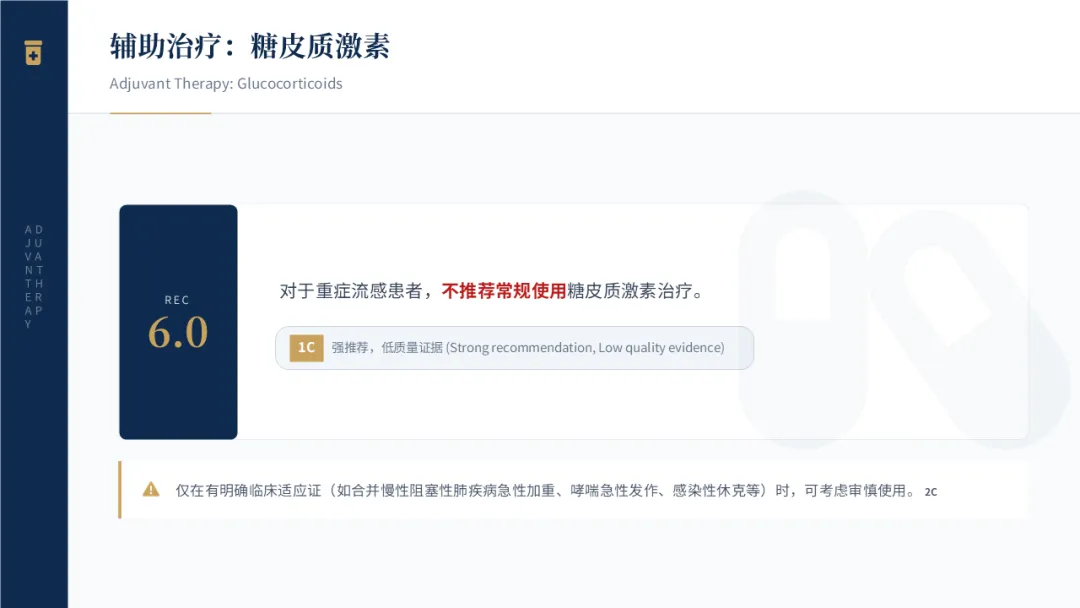
Task: Click the warning note about 感染性休克
Action: point(574,490)
